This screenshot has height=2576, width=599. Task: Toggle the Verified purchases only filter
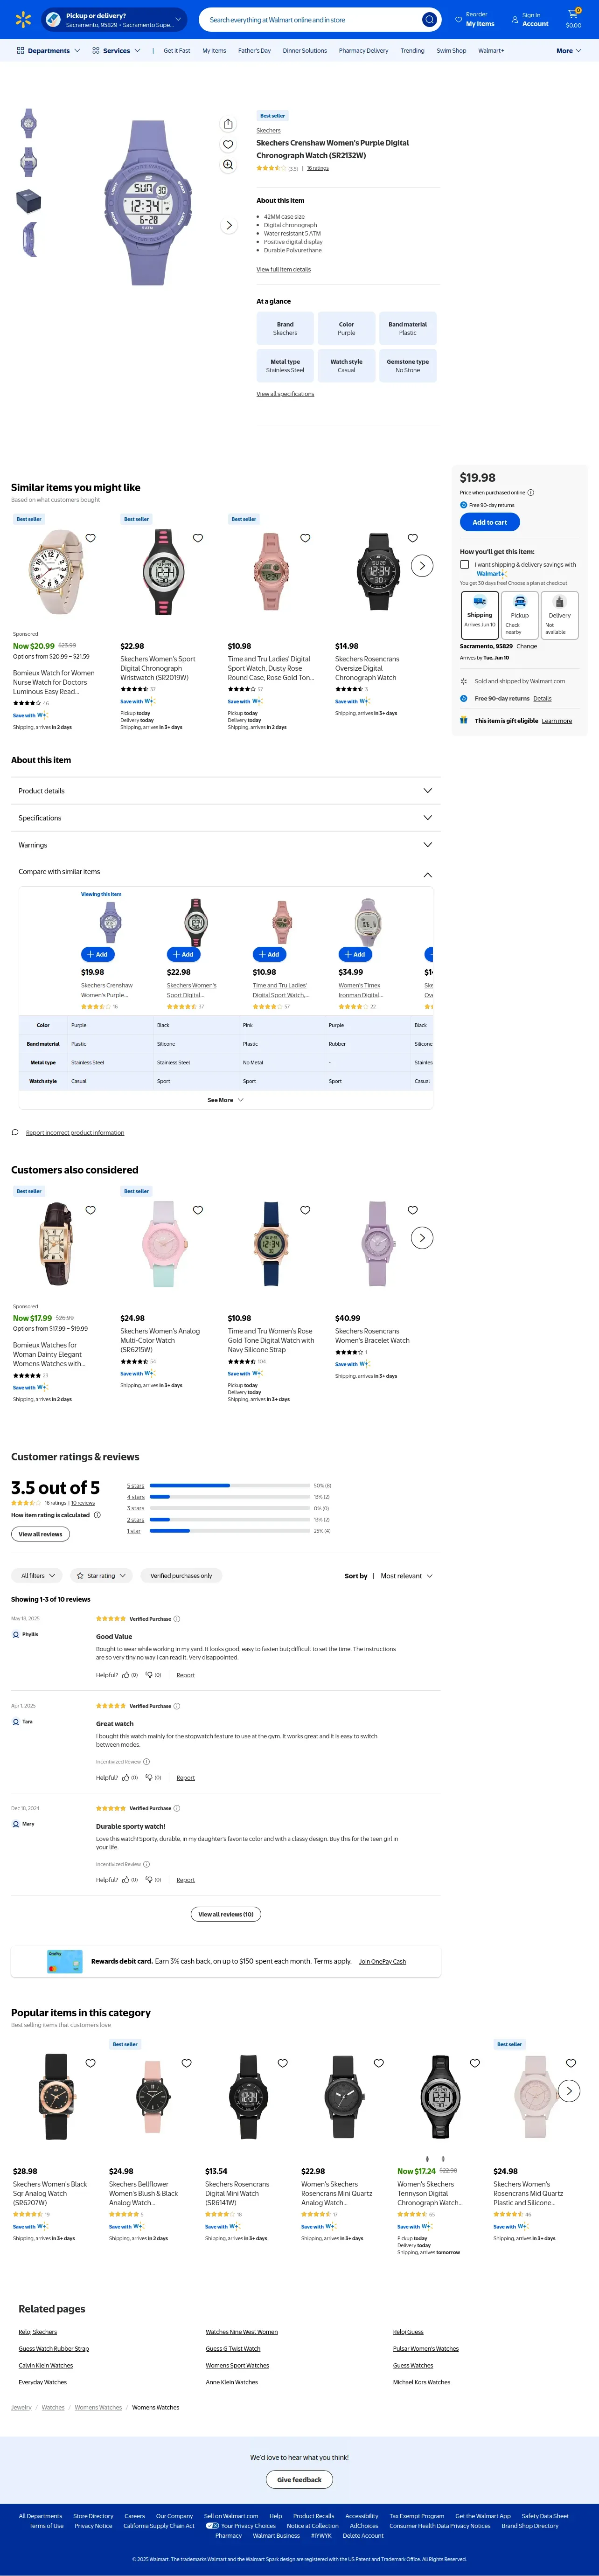(x=181, y=1576)
